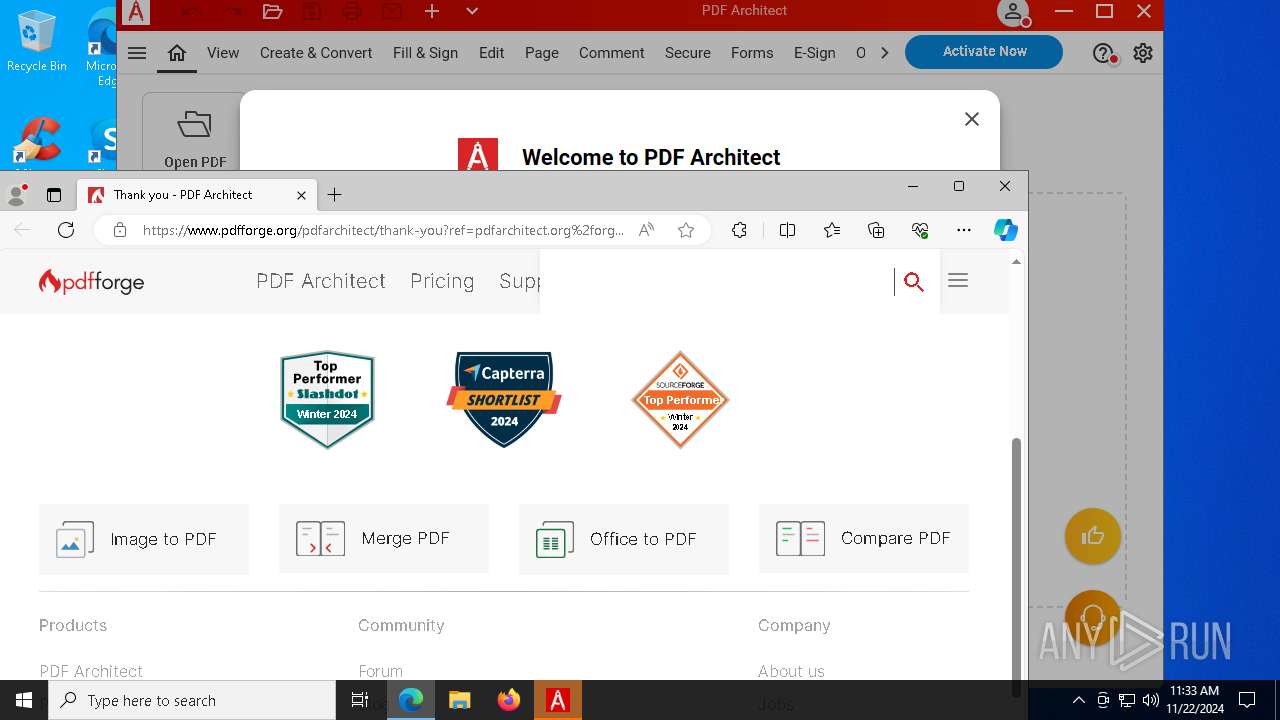The image size is (1280, 720).
Task: Open the PDF Architect website menu item
Action: point(321,281)
